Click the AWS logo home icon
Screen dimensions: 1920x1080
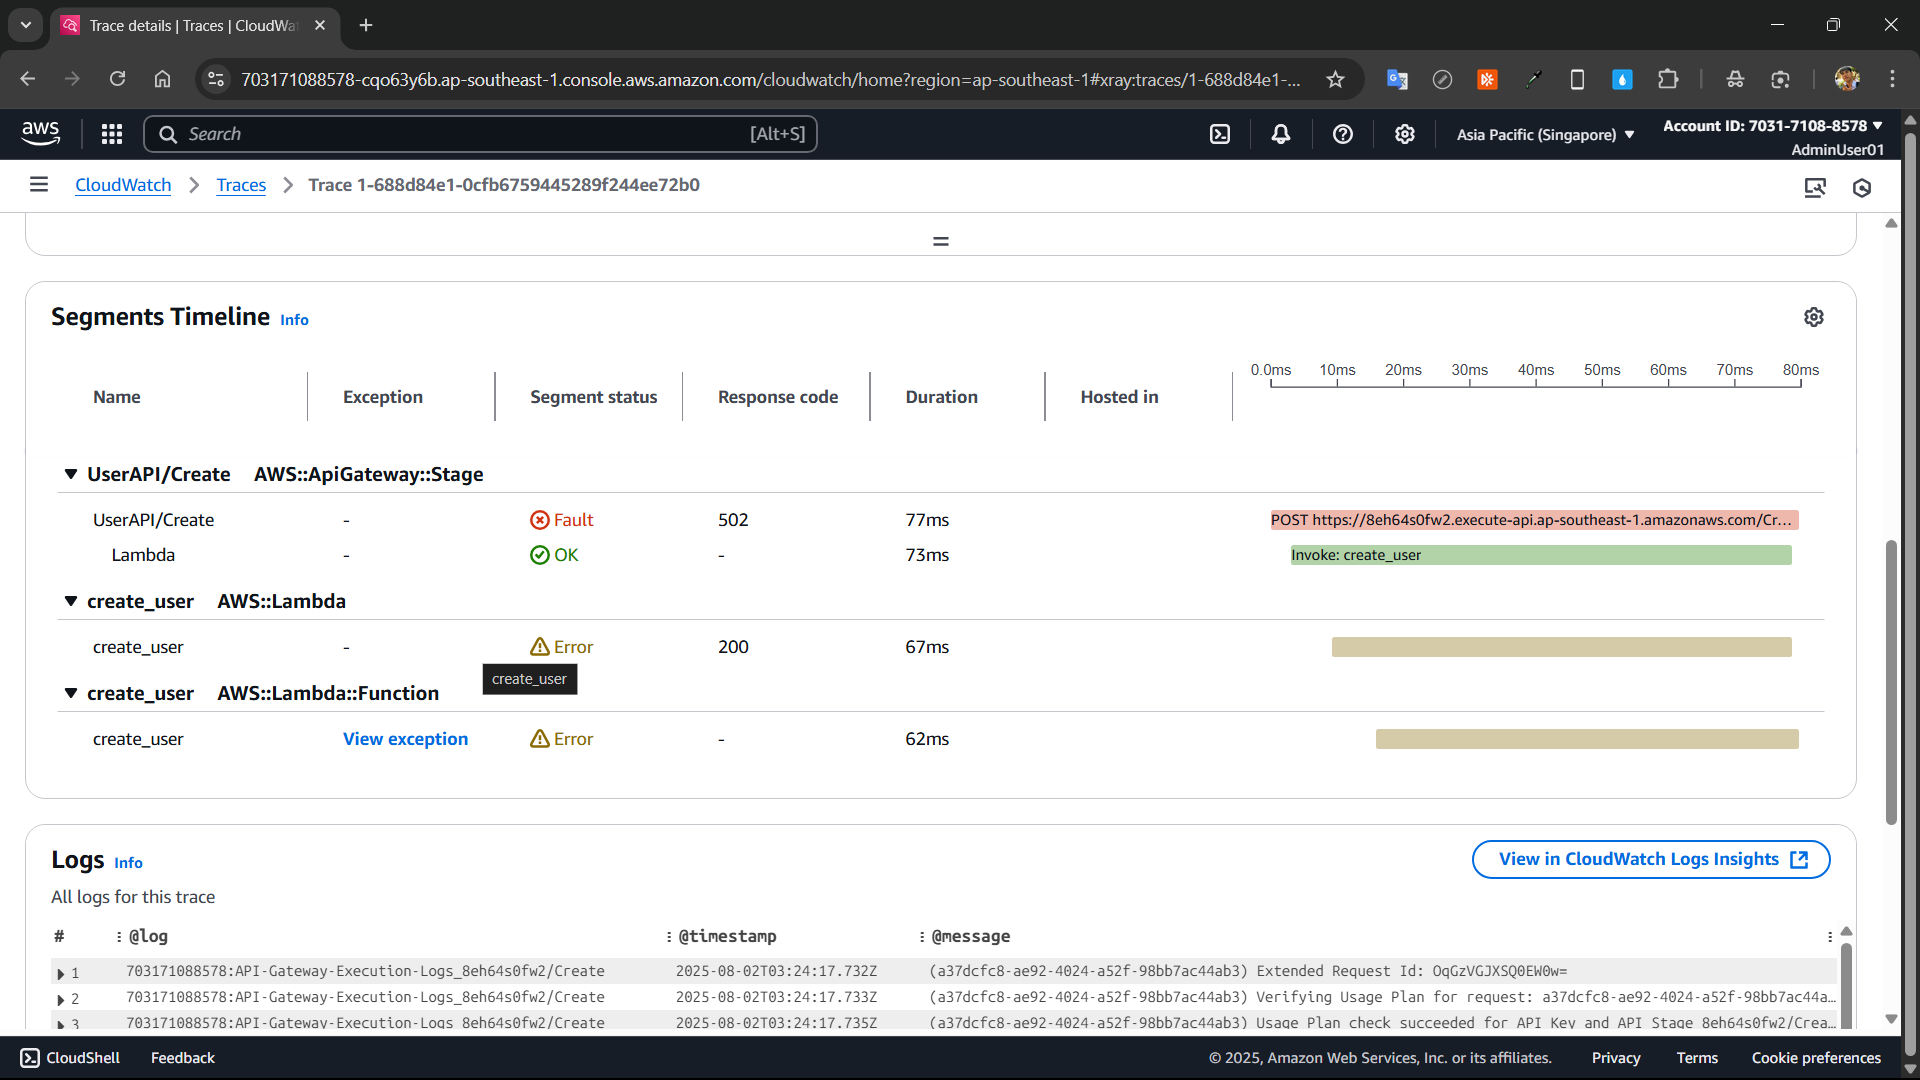click(40, 134)
